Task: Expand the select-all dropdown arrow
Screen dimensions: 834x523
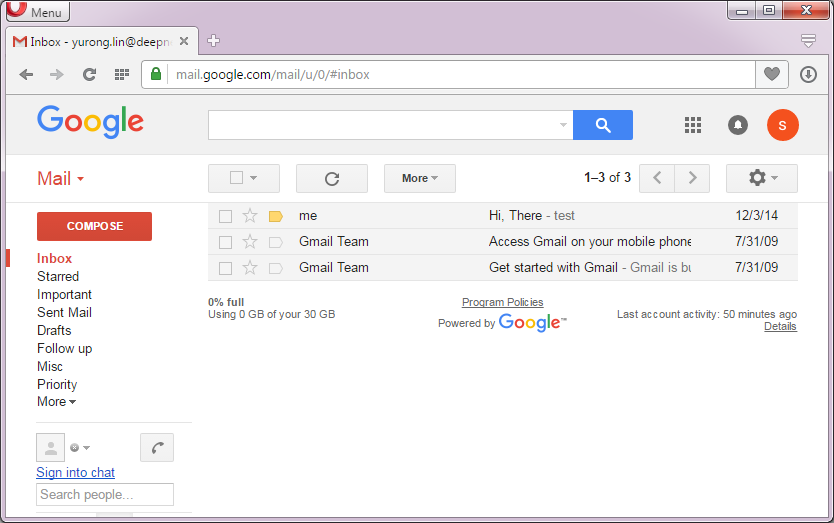Action: 254,178
